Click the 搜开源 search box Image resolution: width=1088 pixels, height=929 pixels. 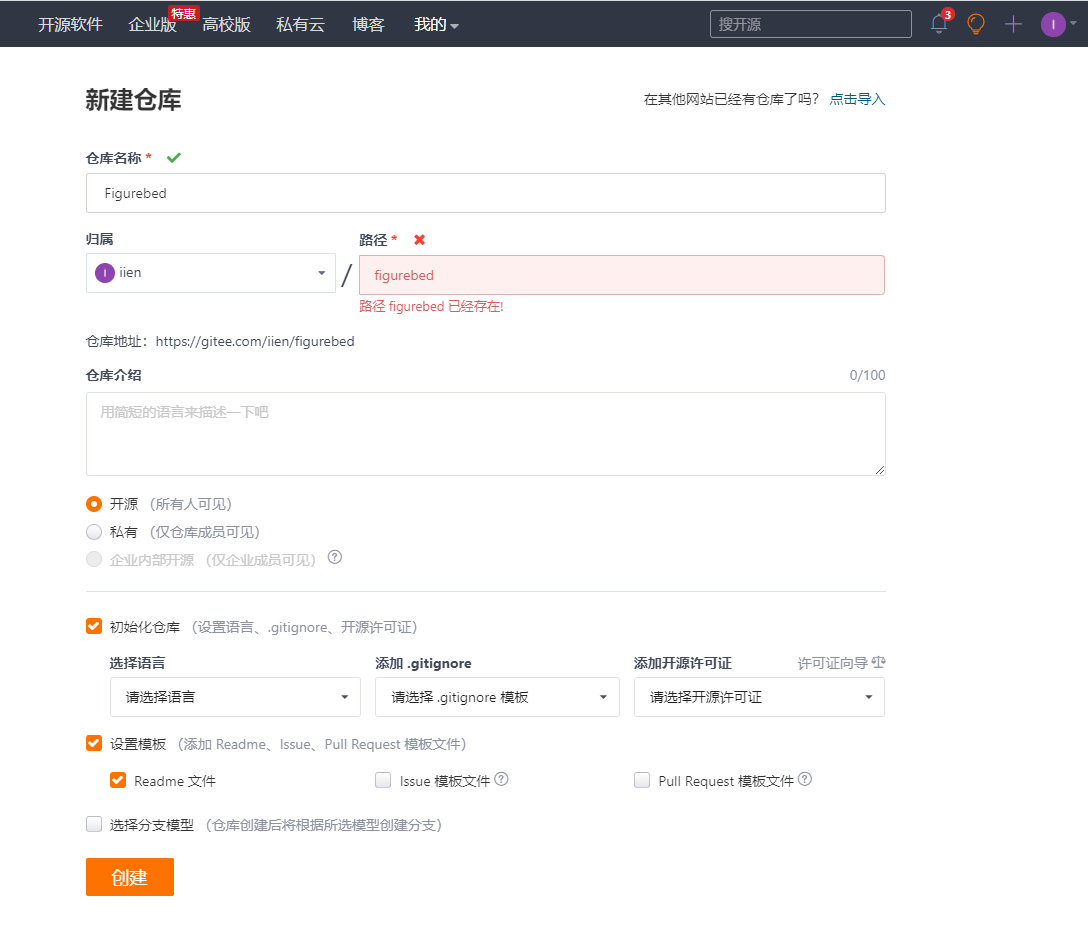810,24
